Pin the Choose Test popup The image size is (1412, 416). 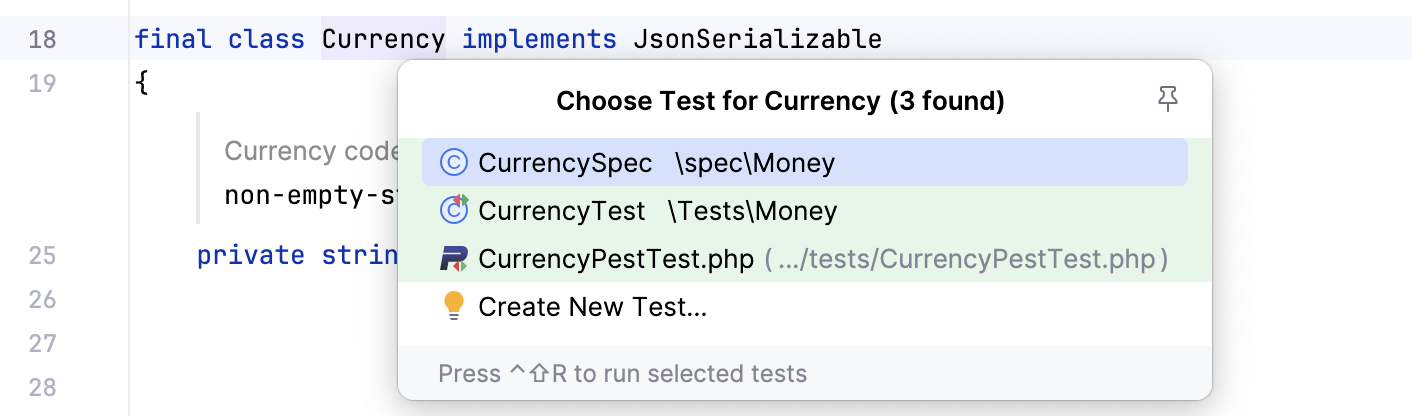[1167, 99]
